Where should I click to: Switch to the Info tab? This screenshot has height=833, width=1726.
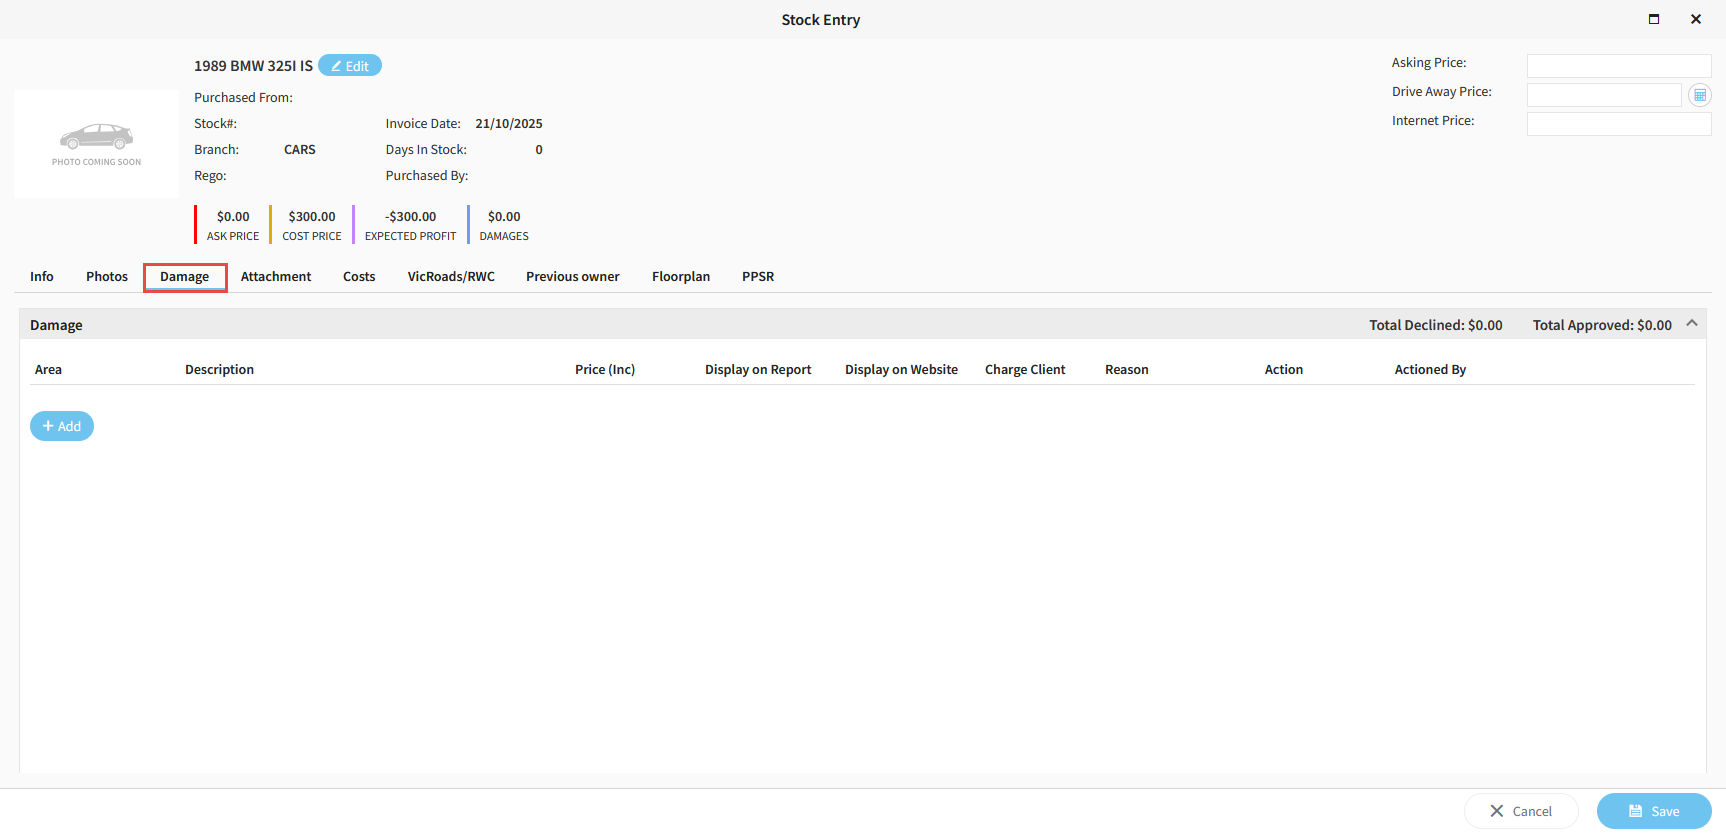tap(42, 277)
